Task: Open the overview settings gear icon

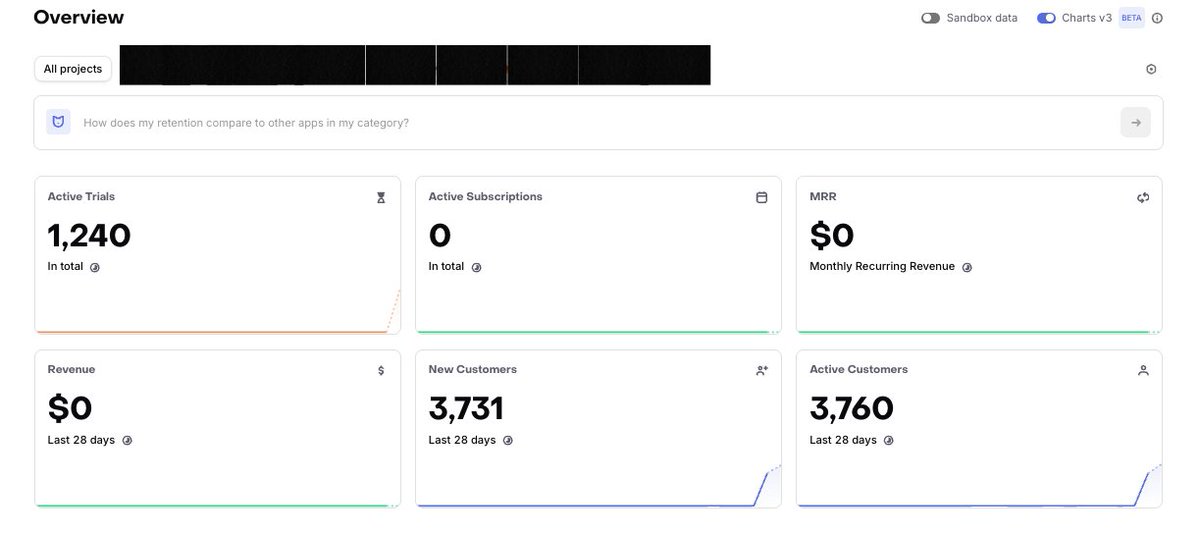Action: (1151, 69)
